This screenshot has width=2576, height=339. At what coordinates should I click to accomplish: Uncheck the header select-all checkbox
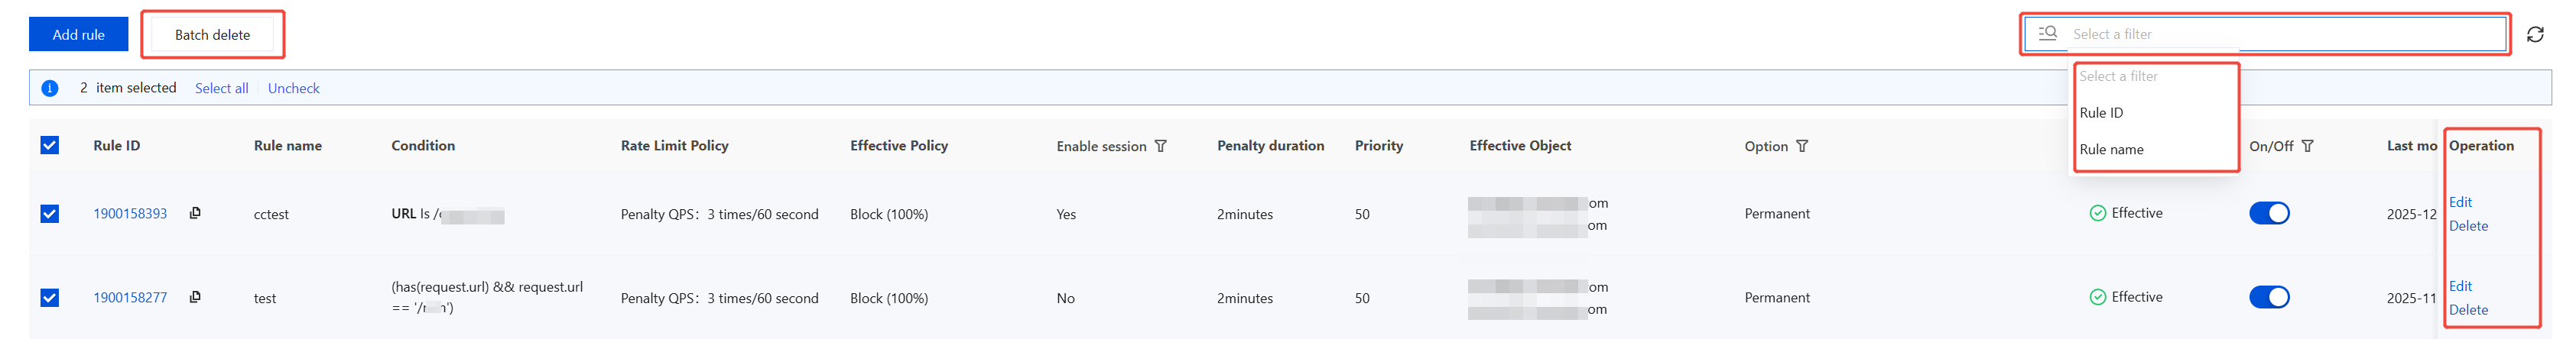point(50,146)
